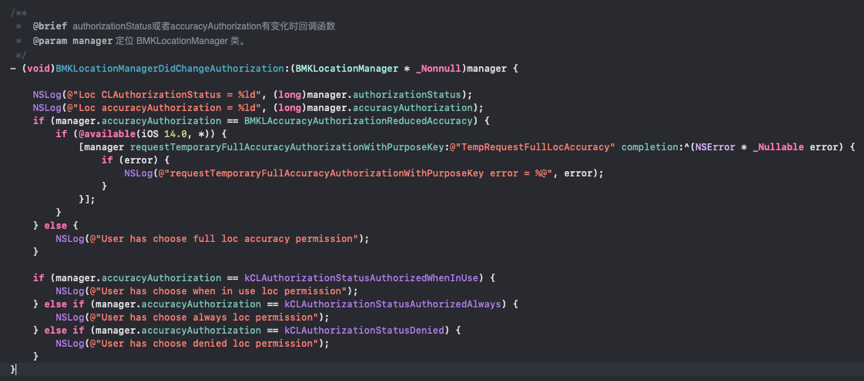Click the "Loc accuracyAuthorization = %ld" string
864x381 pixels.
[x=163, y=107]
